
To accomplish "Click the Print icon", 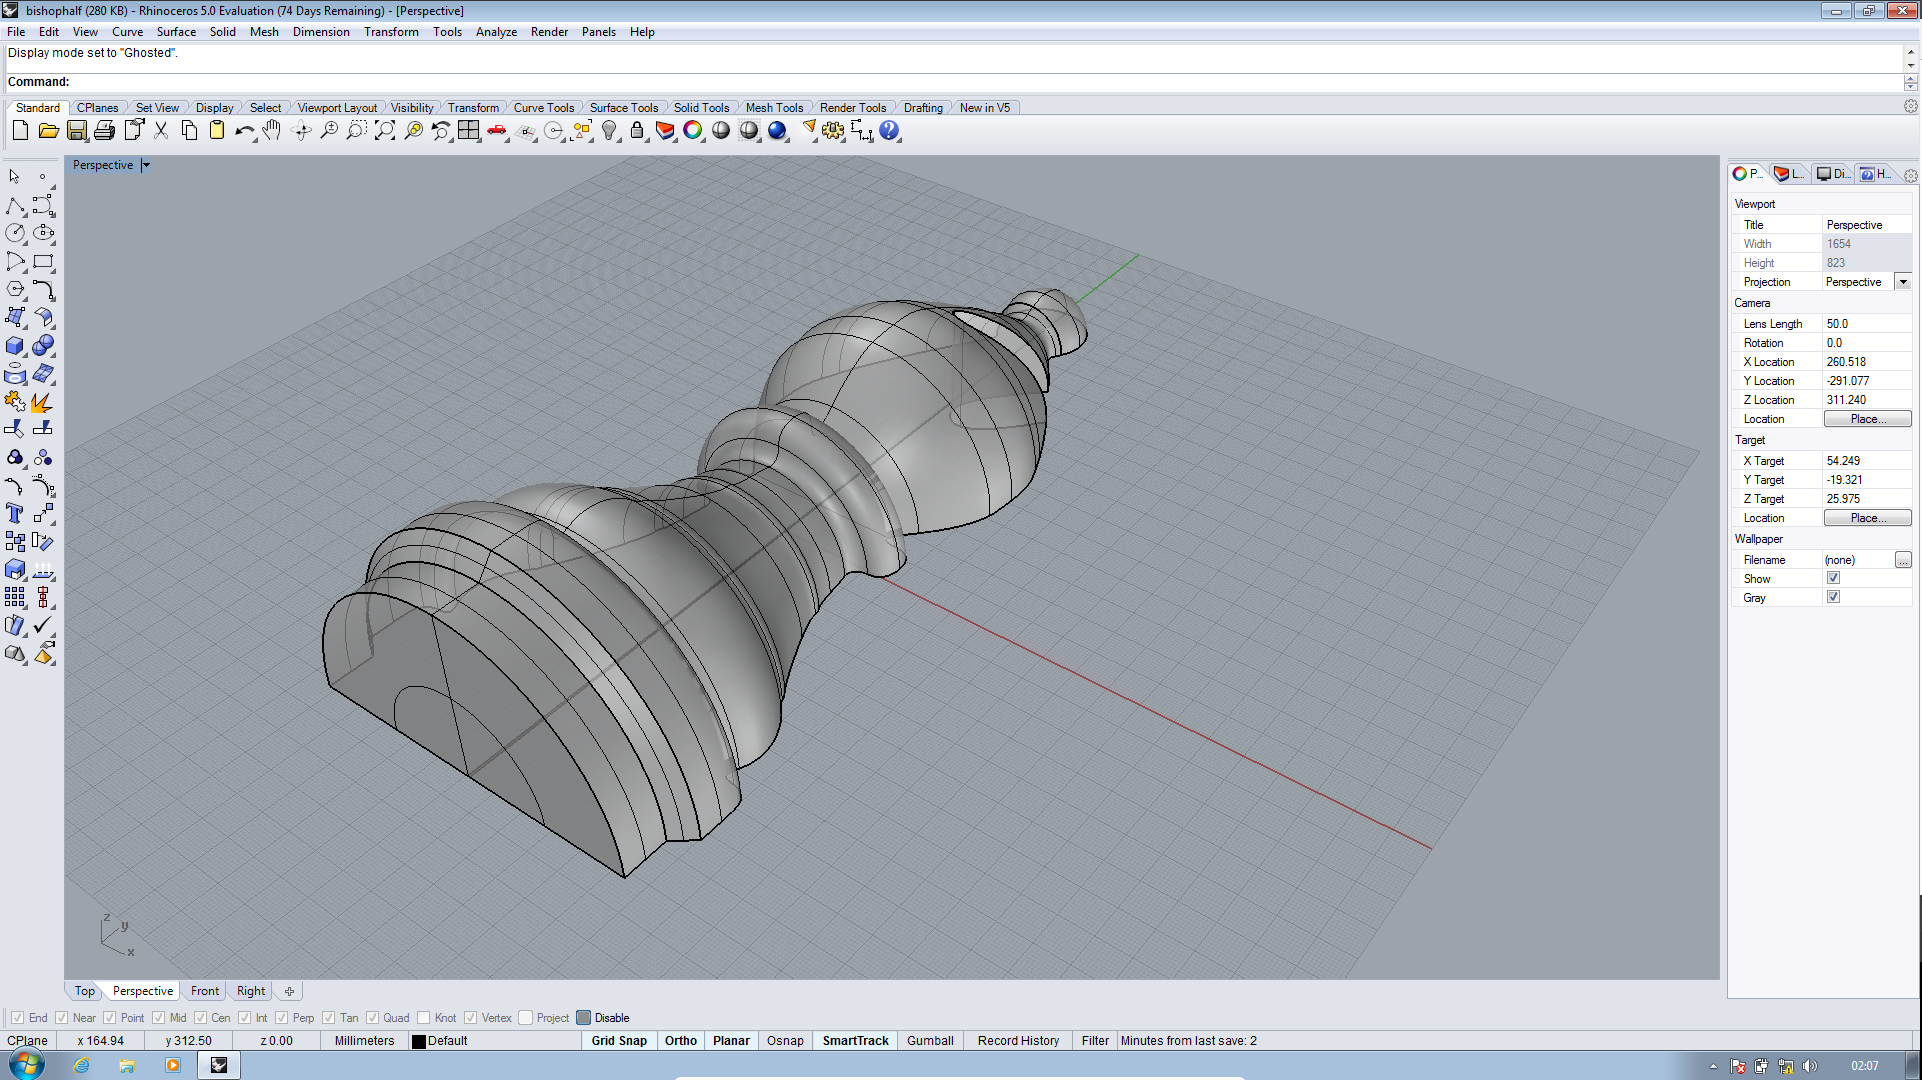I will click(x=104, y=131).
